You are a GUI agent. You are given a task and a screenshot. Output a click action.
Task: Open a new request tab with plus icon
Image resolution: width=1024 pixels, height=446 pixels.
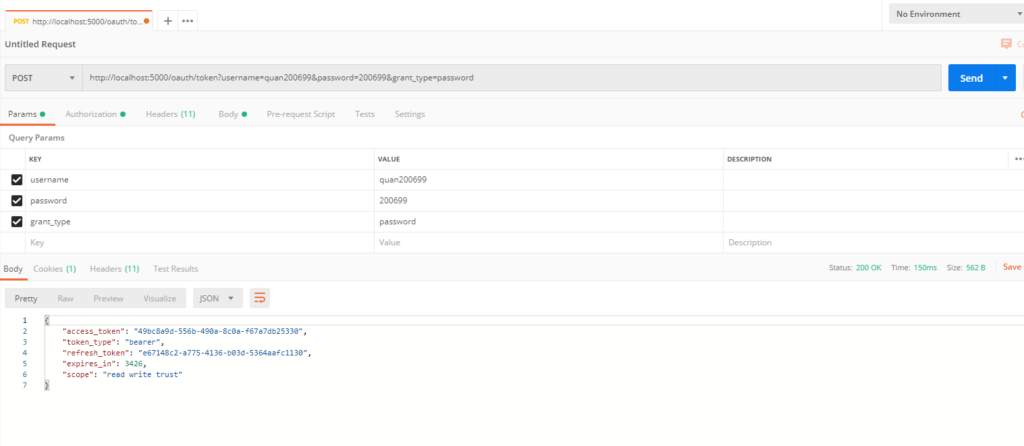(168, 21)
